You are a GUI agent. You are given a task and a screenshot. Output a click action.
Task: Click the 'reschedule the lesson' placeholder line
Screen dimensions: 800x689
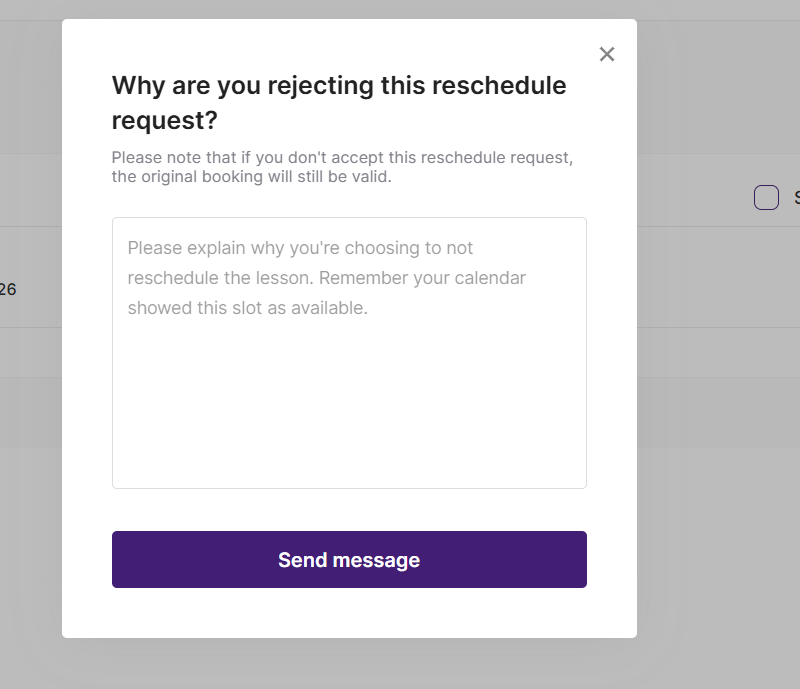(x=326, y=278)
